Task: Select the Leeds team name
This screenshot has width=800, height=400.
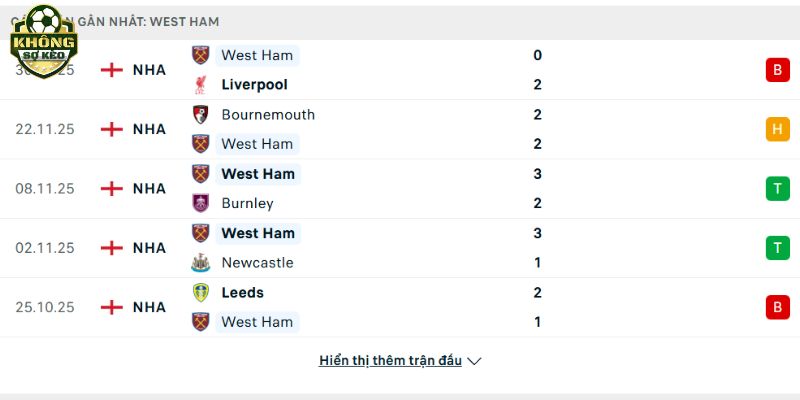Action: tap(243, 292)
